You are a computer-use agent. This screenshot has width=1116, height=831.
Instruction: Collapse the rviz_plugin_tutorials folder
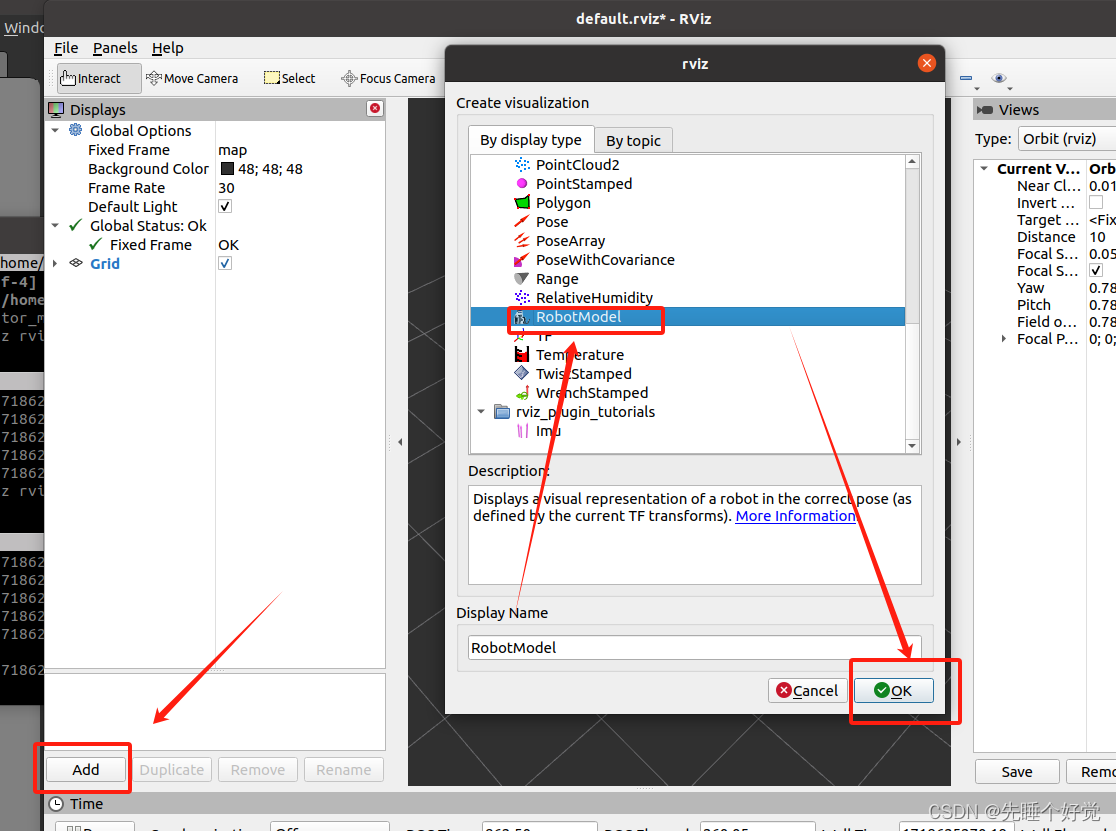pyautogui.click(x=481, y=412)
